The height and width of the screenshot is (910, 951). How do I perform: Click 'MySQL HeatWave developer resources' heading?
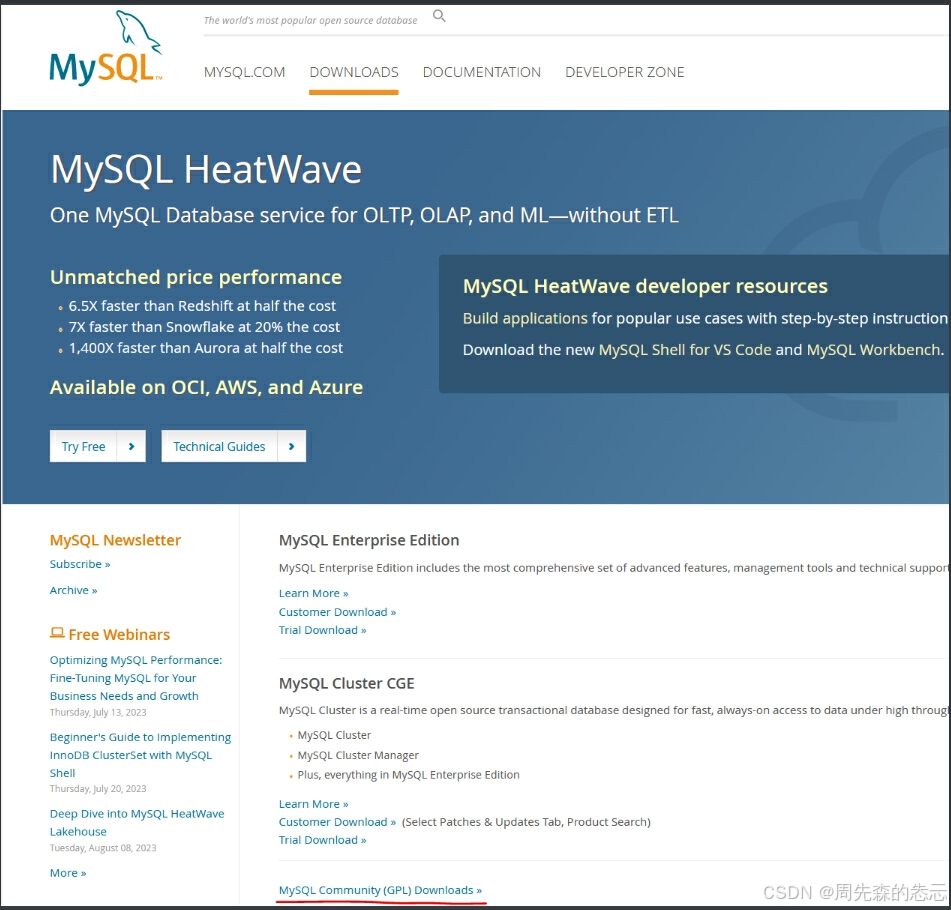click(x=645, y=286)
